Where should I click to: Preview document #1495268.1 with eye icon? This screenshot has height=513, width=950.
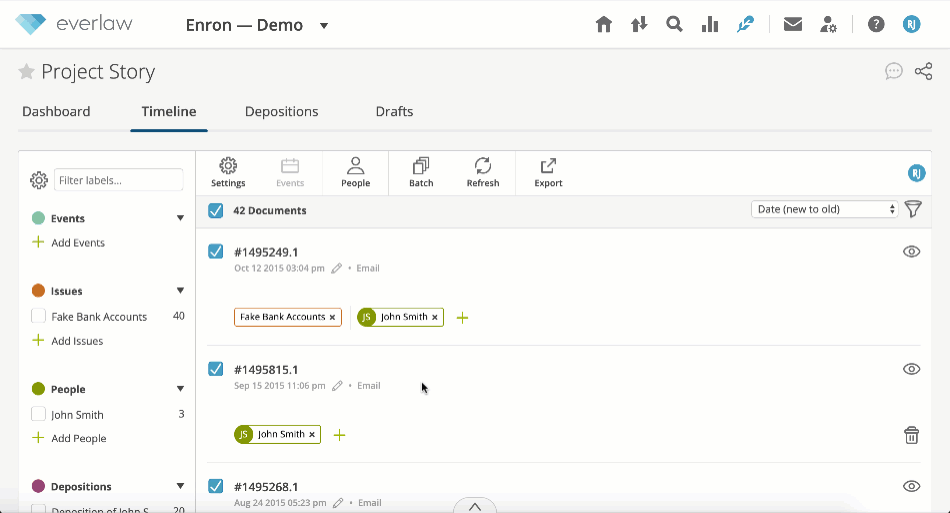(911, 486)
